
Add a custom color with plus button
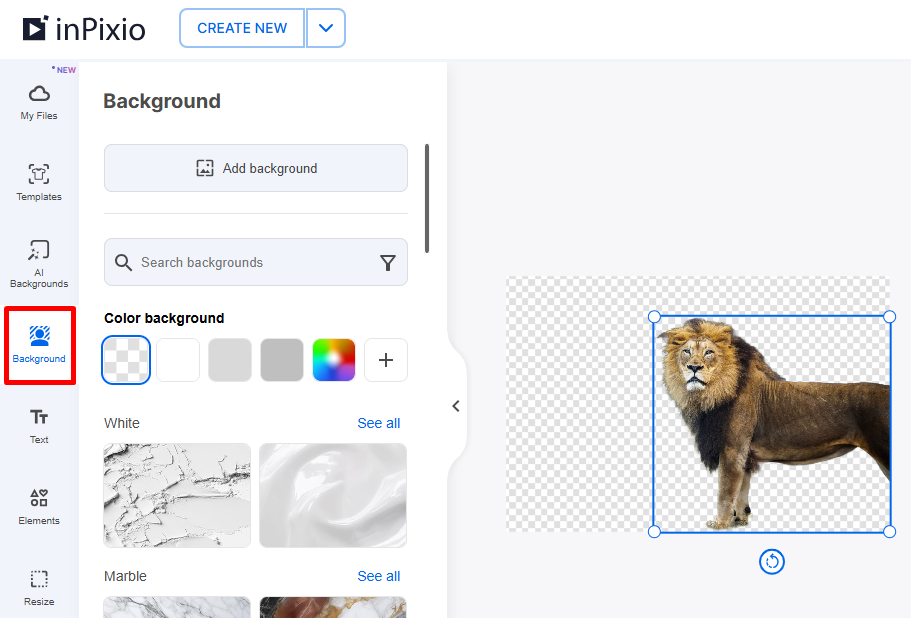pyautogui.click(x=385, y=359)
